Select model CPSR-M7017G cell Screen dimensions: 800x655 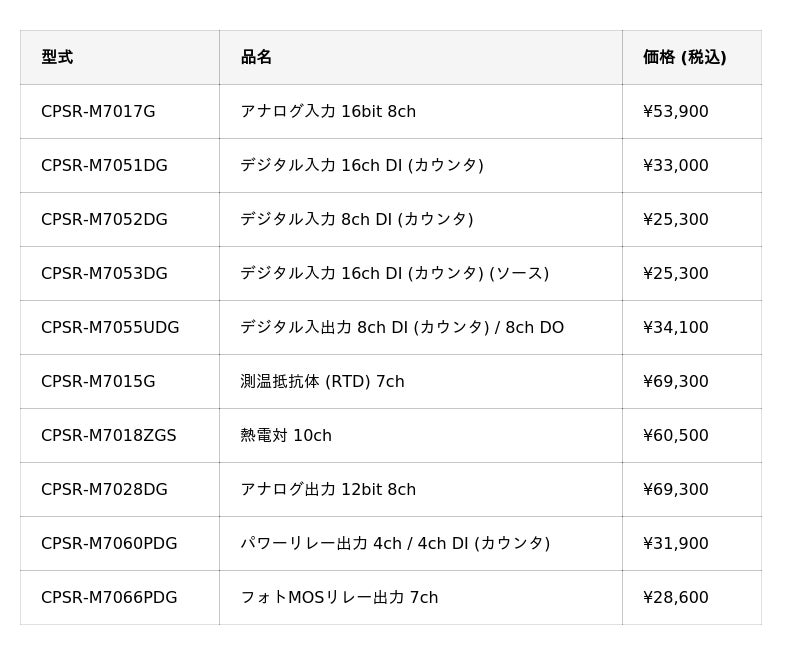pos(98,111)
